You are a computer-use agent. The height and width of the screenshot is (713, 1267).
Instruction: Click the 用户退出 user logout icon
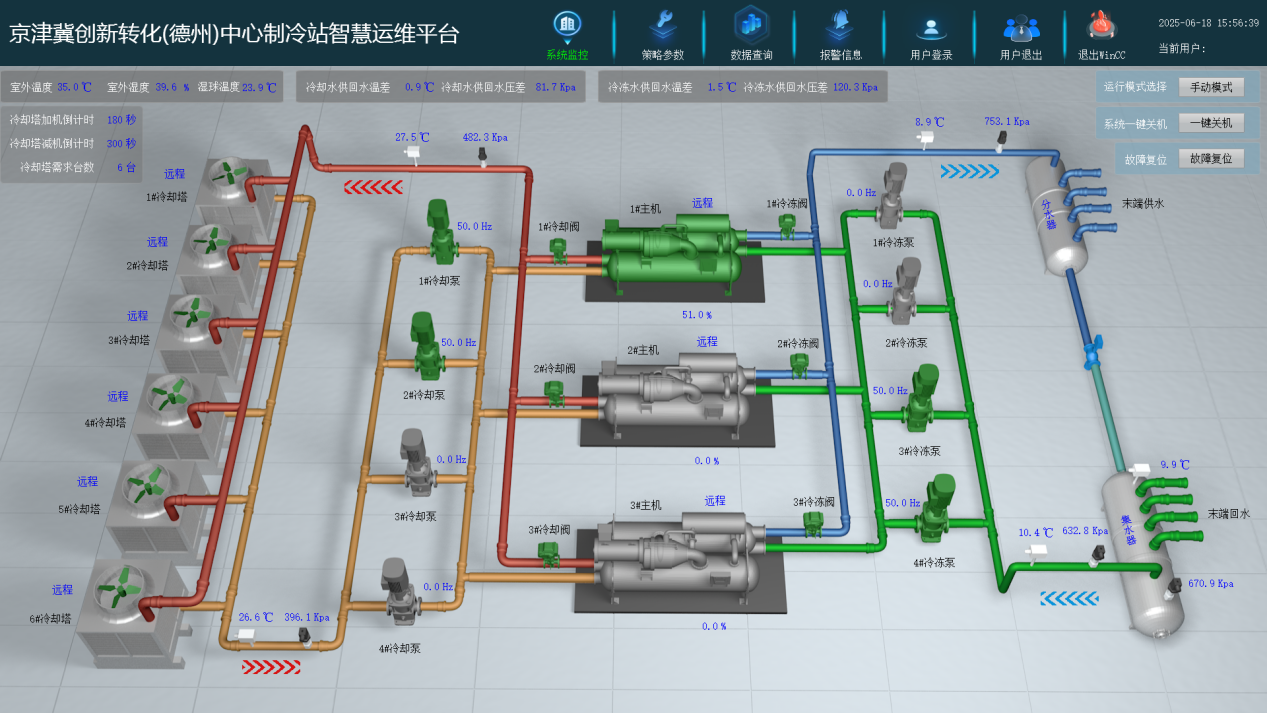[x=1020, y=27]
